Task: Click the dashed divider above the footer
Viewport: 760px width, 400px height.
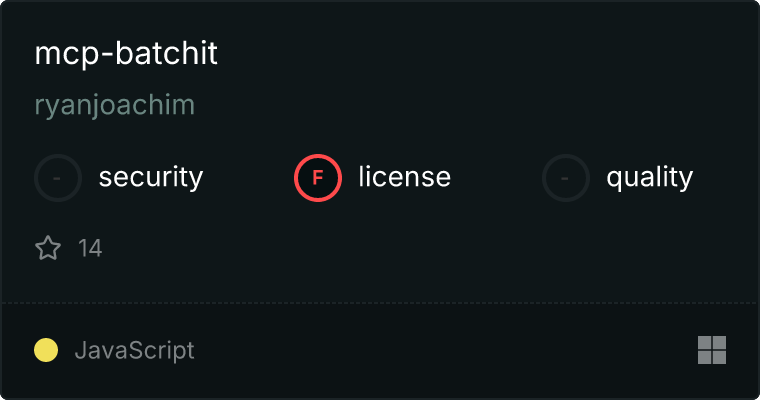Action: 380,303
